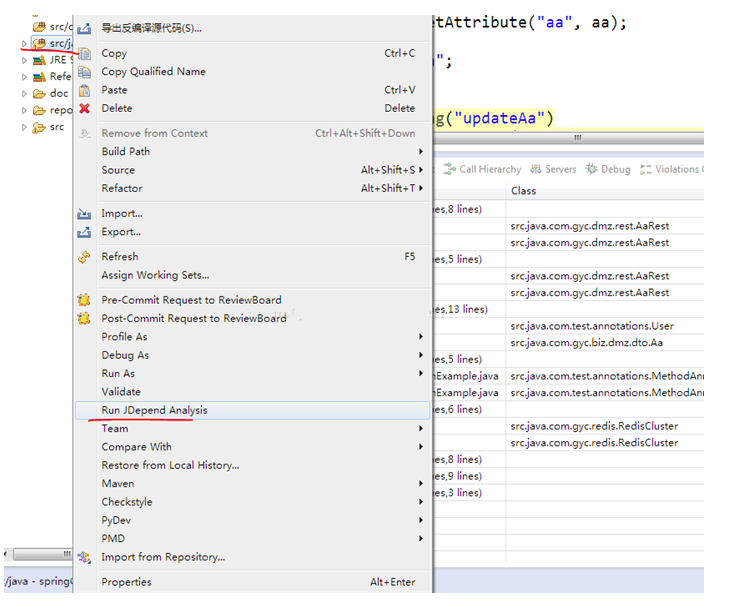
Task: Select Run JDepend Analysis
Action: pos(253,410)
